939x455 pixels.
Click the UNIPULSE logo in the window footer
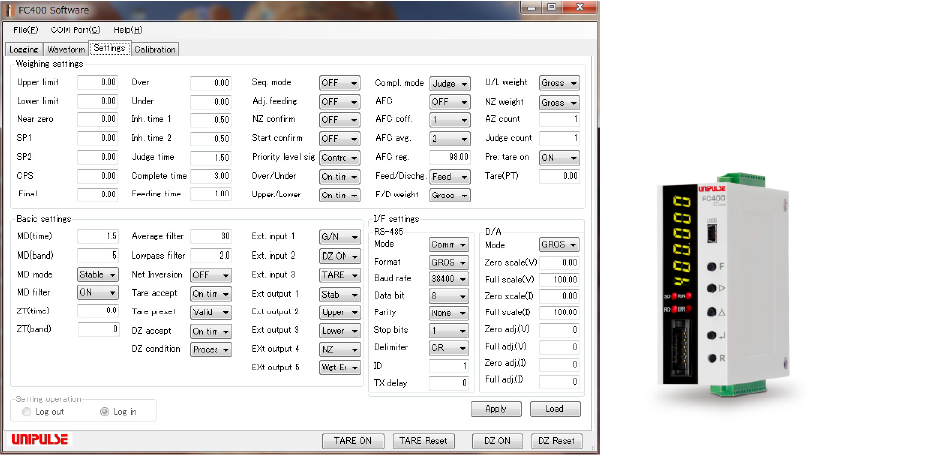tap(40, 439)
